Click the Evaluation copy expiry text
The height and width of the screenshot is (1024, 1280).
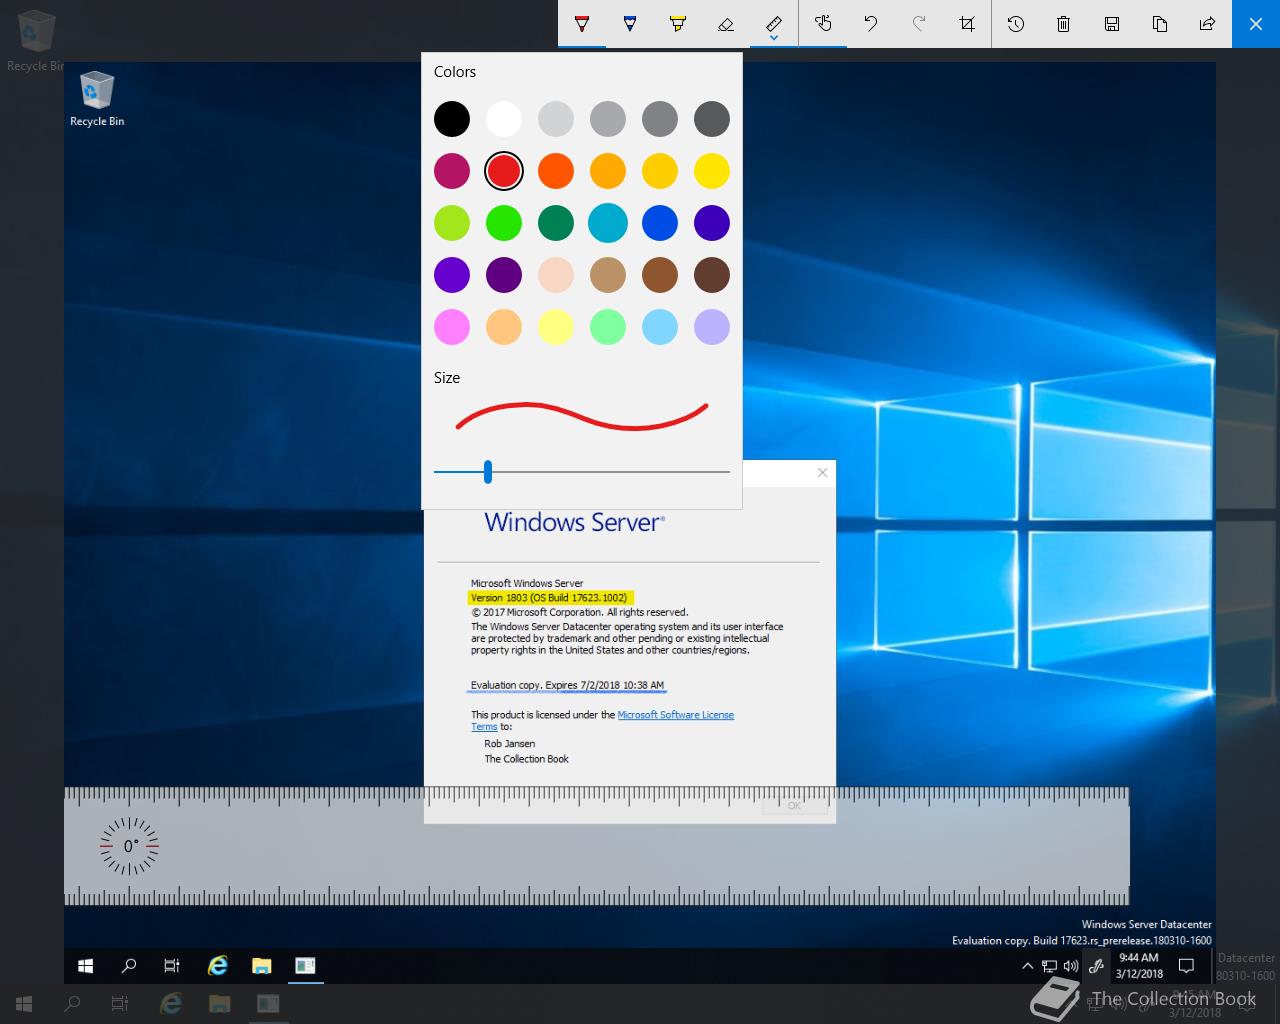click(x=567, y=685)
